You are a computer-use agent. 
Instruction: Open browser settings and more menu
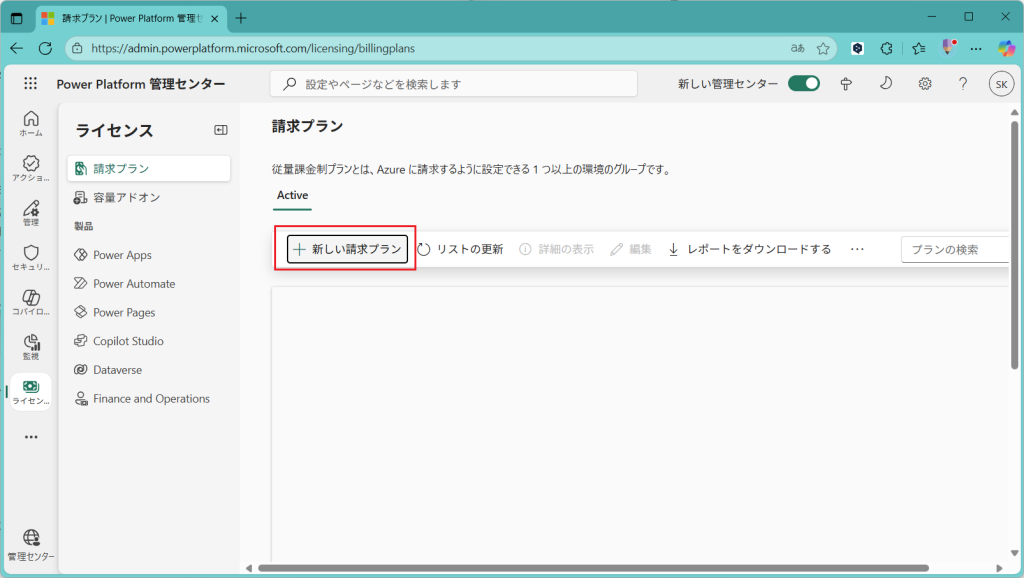click(x=976, y=48)
